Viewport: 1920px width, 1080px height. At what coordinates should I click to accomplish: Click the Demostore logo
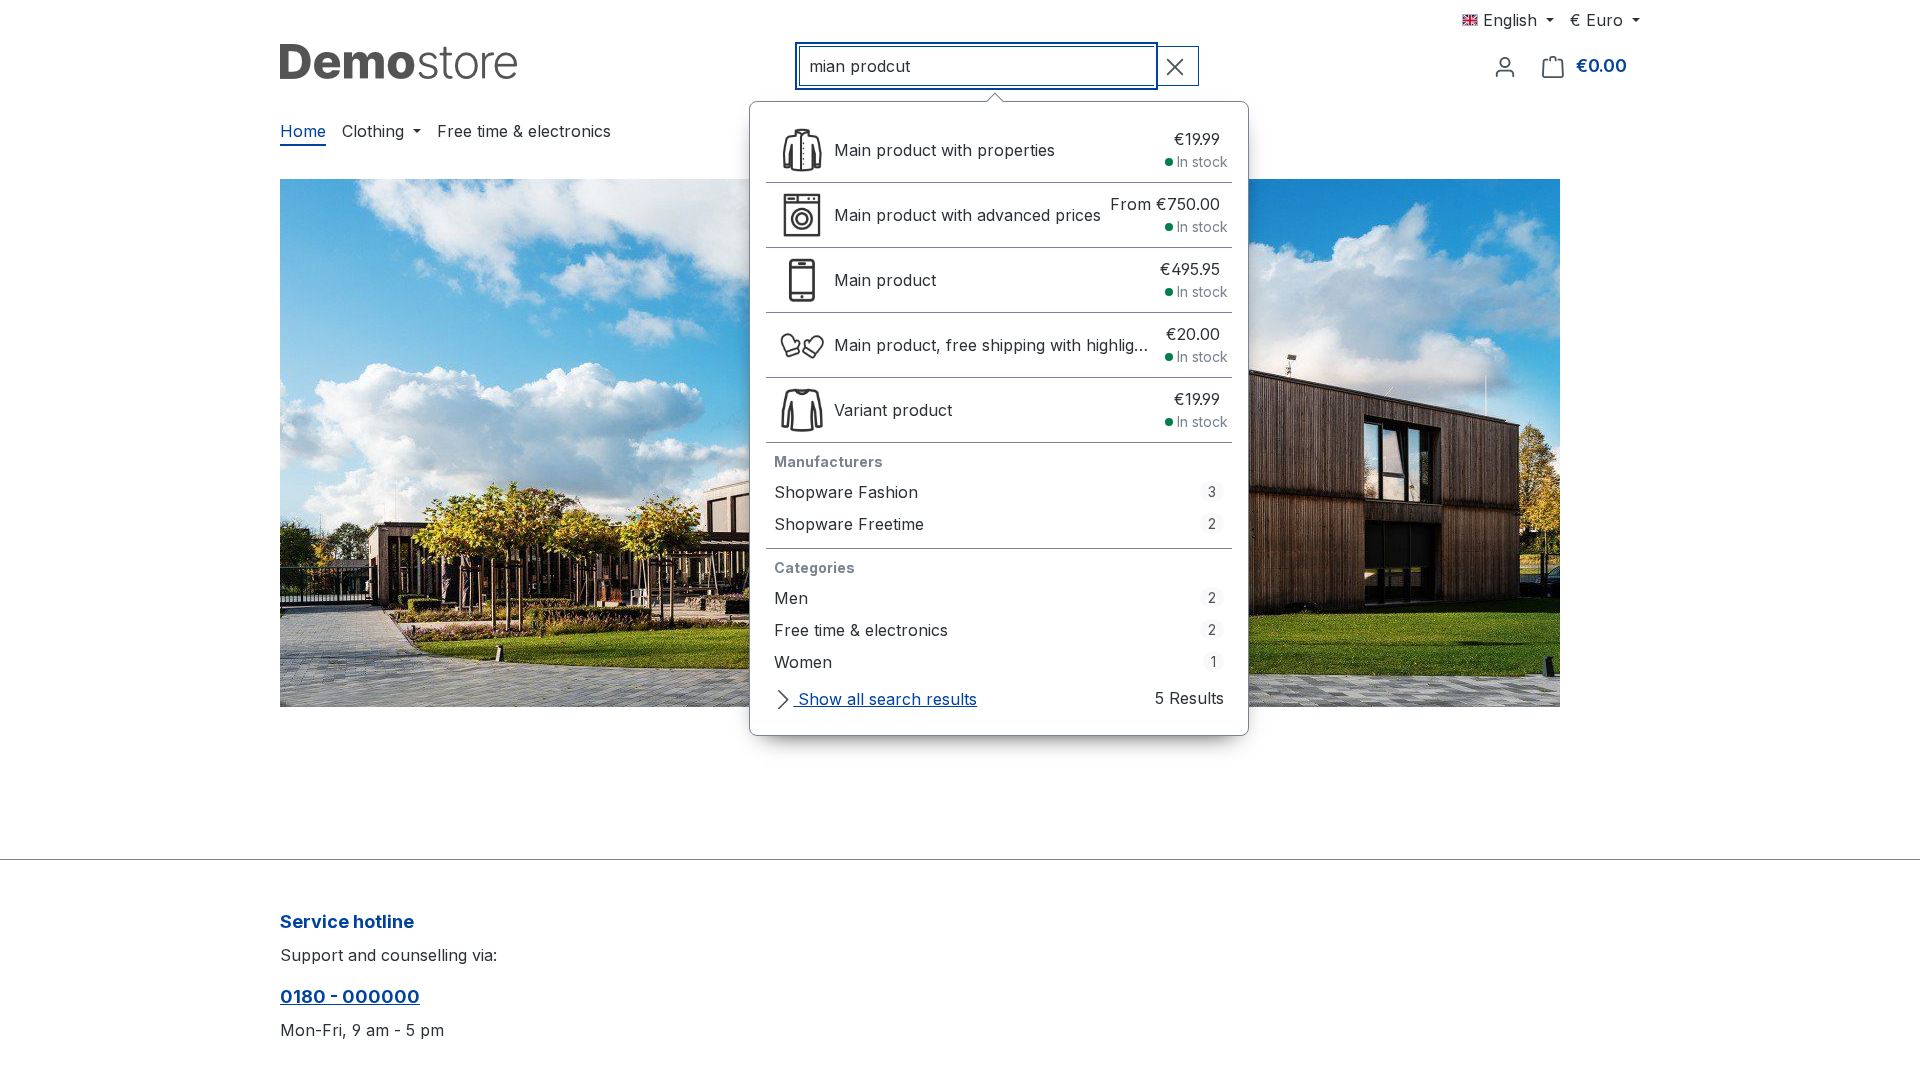coord(399,62)
